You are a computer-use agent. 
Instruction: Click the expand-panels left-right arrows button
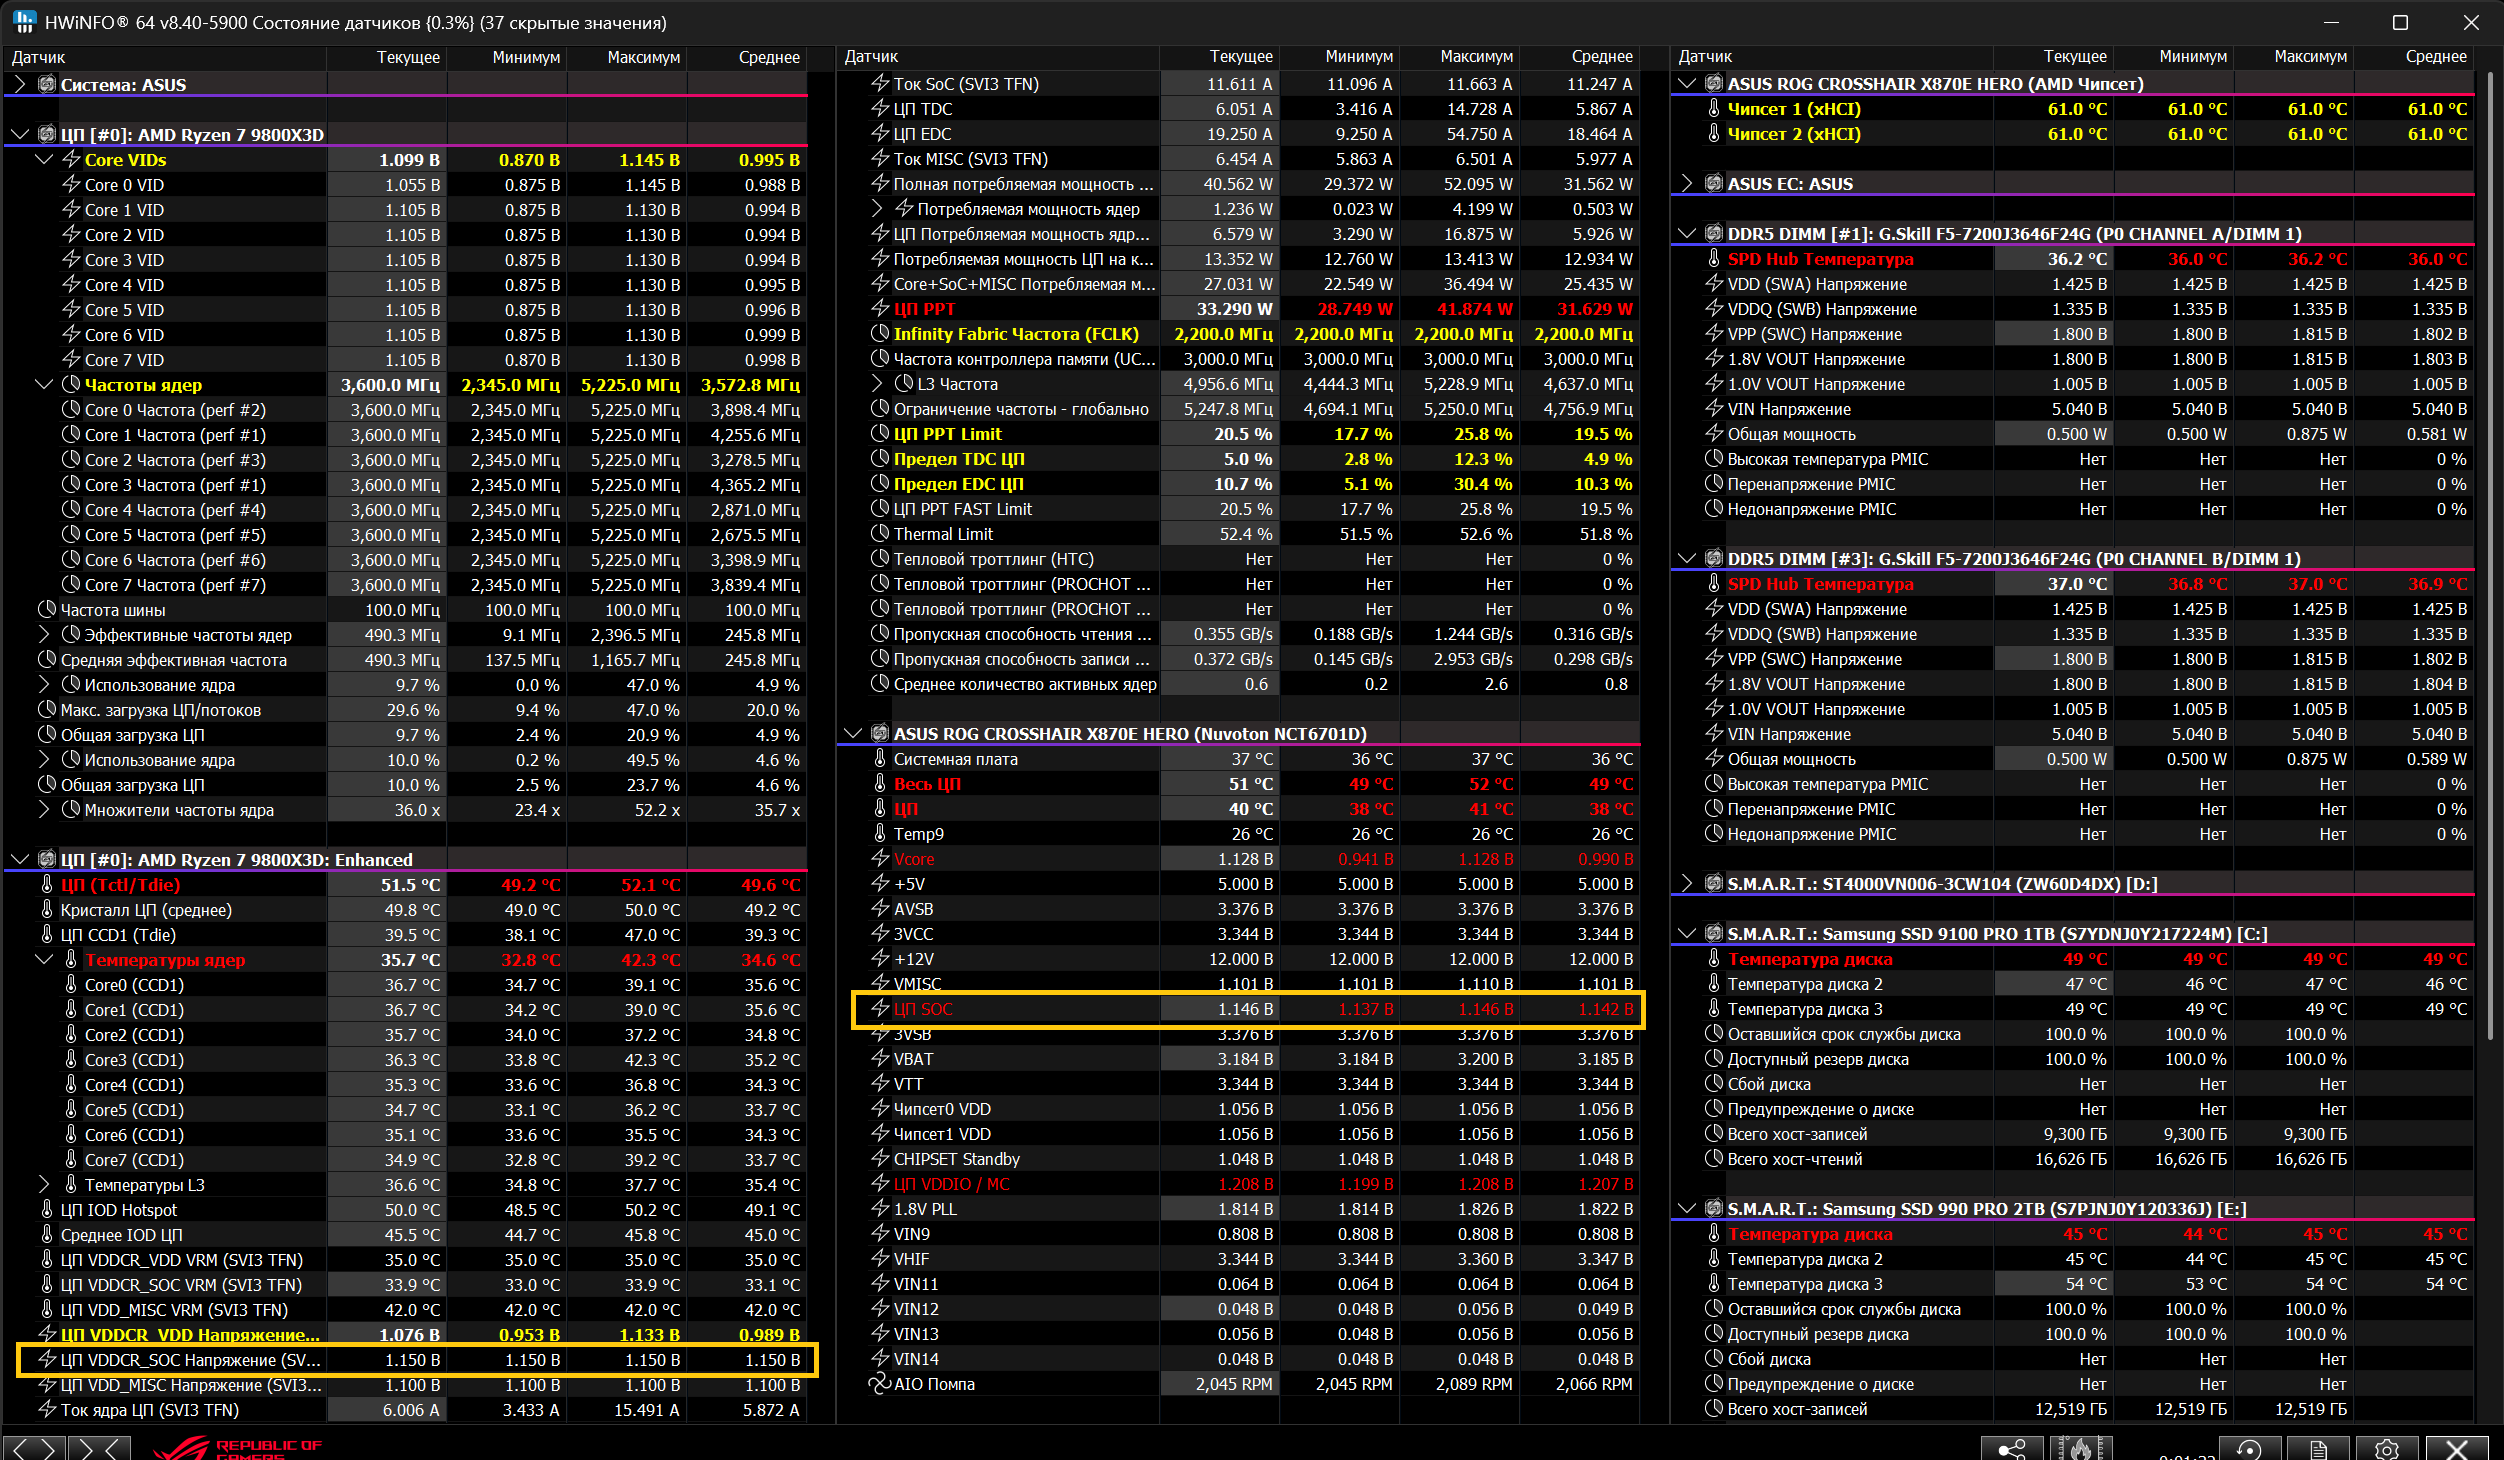pos(35,1448)
